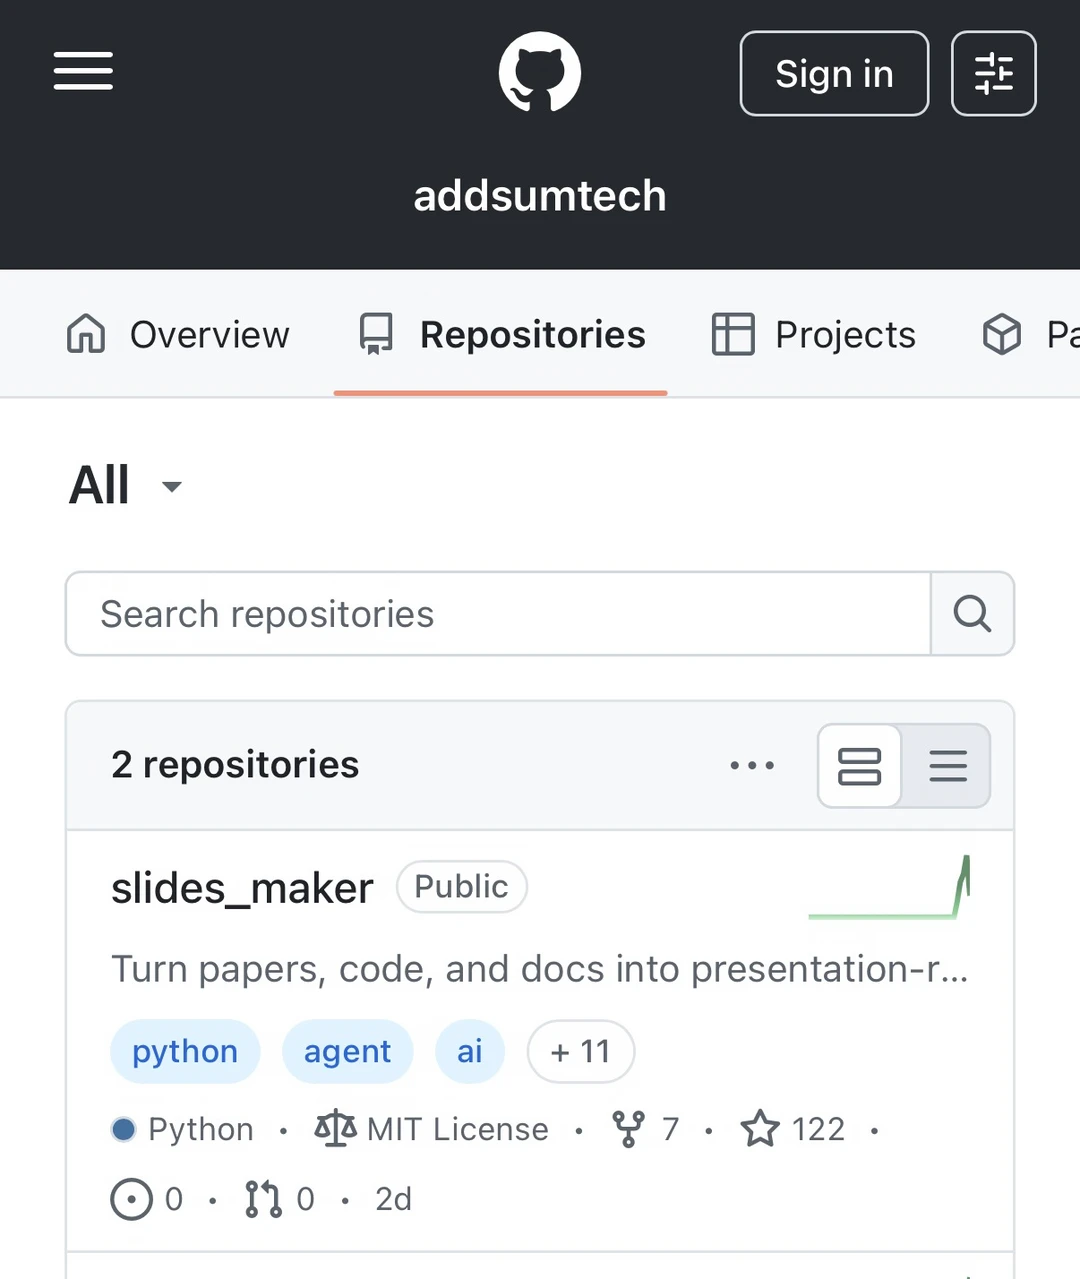Image resolution: width=1080 pixels, height=1279 pixels.
Task: View slides_maker activity sparkline graph
Action: pyautogui.click(x=889, y=887)
